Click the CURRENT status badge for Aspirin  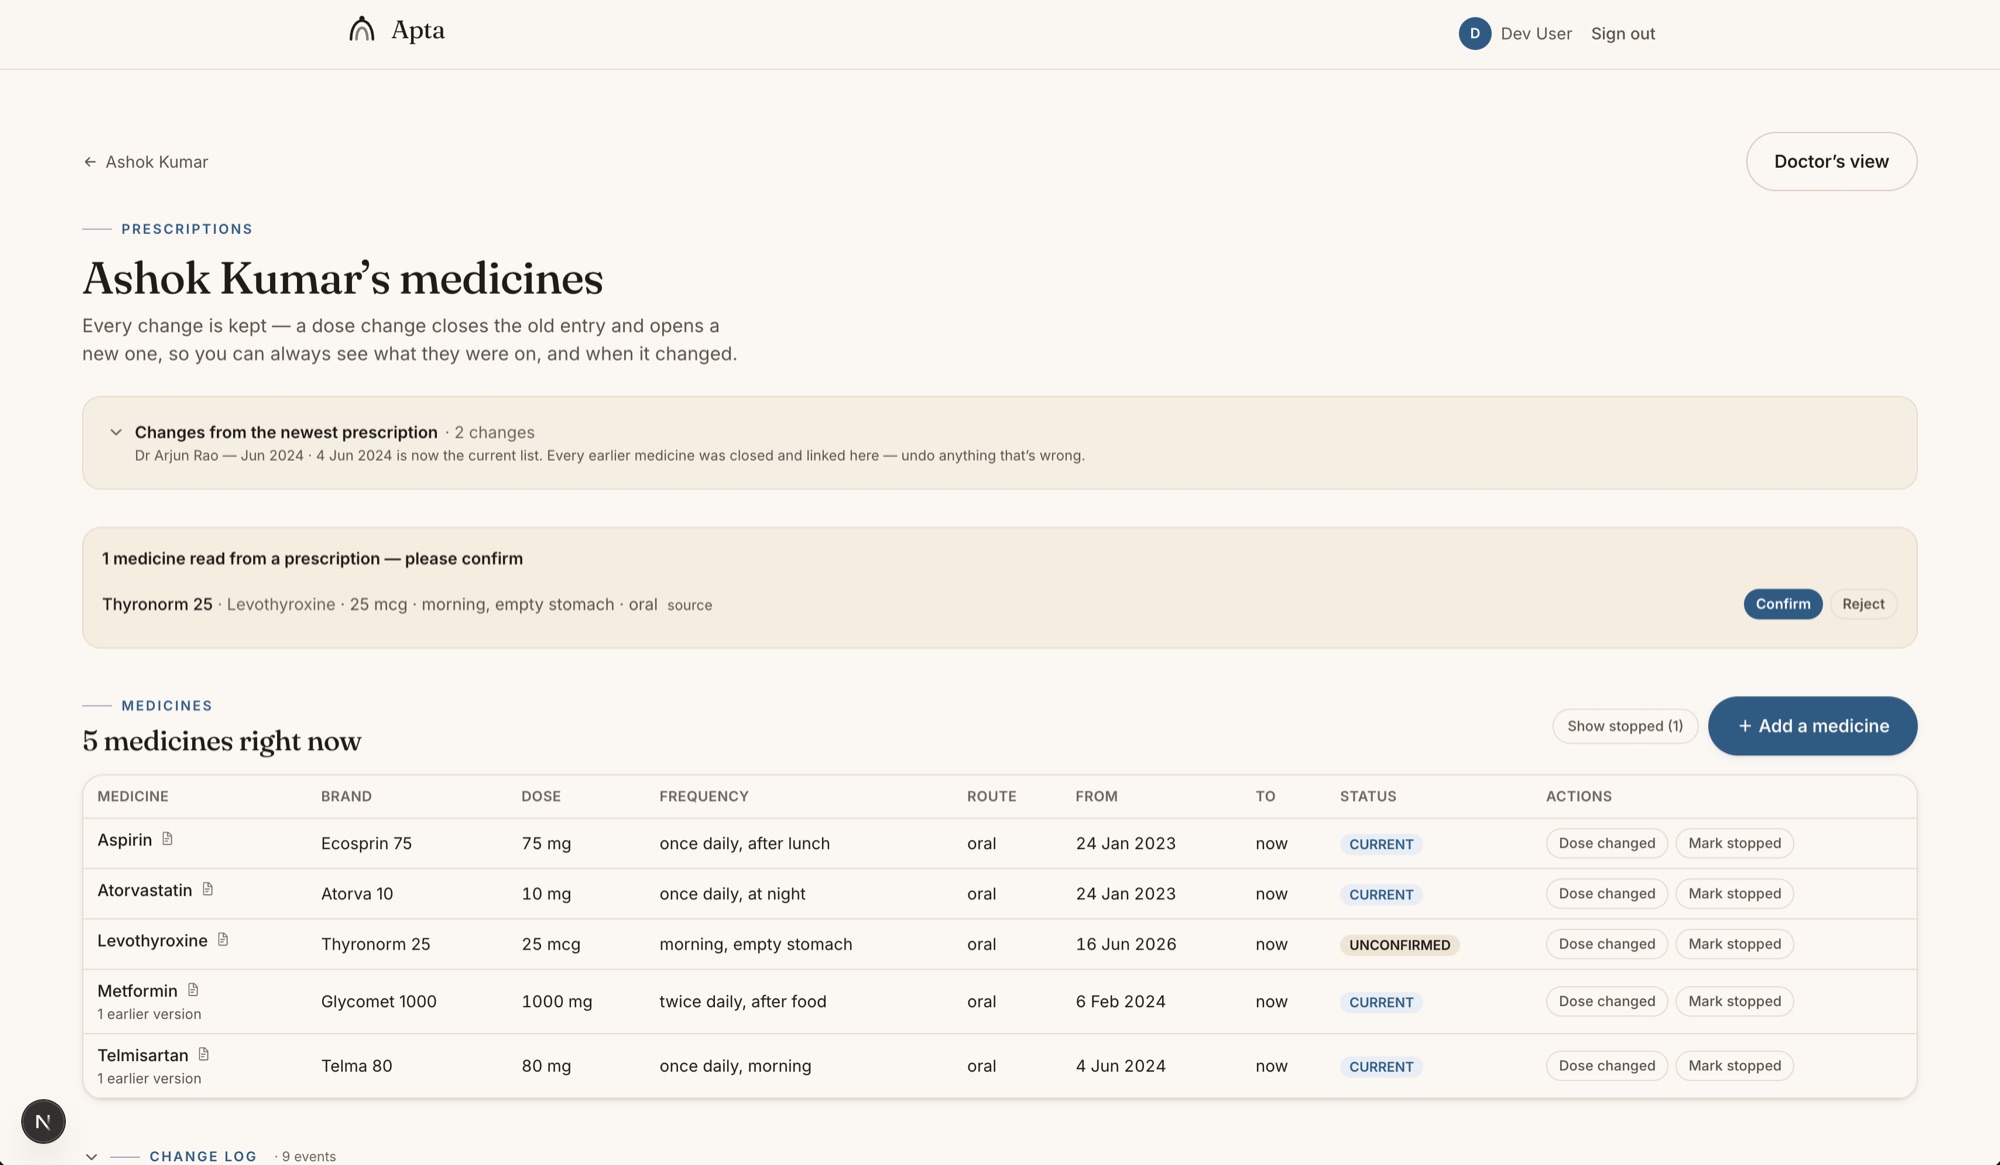point(1381,844)
